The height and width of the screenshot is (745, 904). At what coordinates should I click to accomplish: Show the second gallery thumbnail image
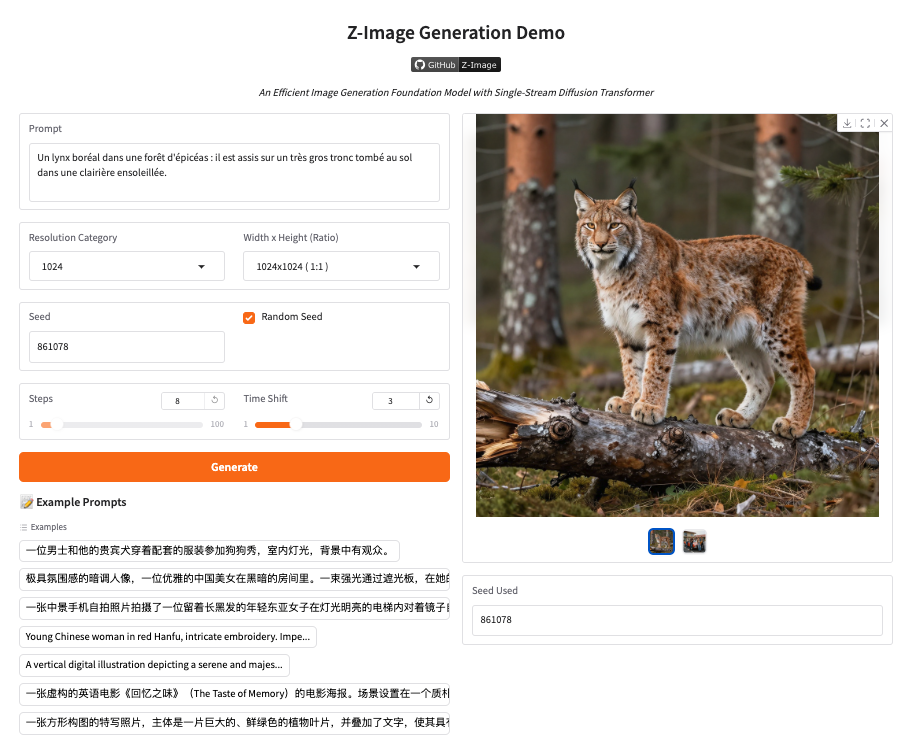point(694,541)
